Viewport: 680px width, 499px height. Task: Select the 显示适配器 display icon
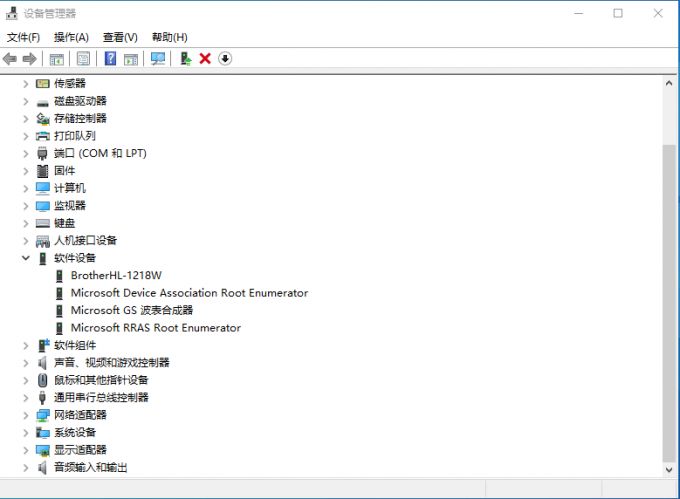coord(42,450)
